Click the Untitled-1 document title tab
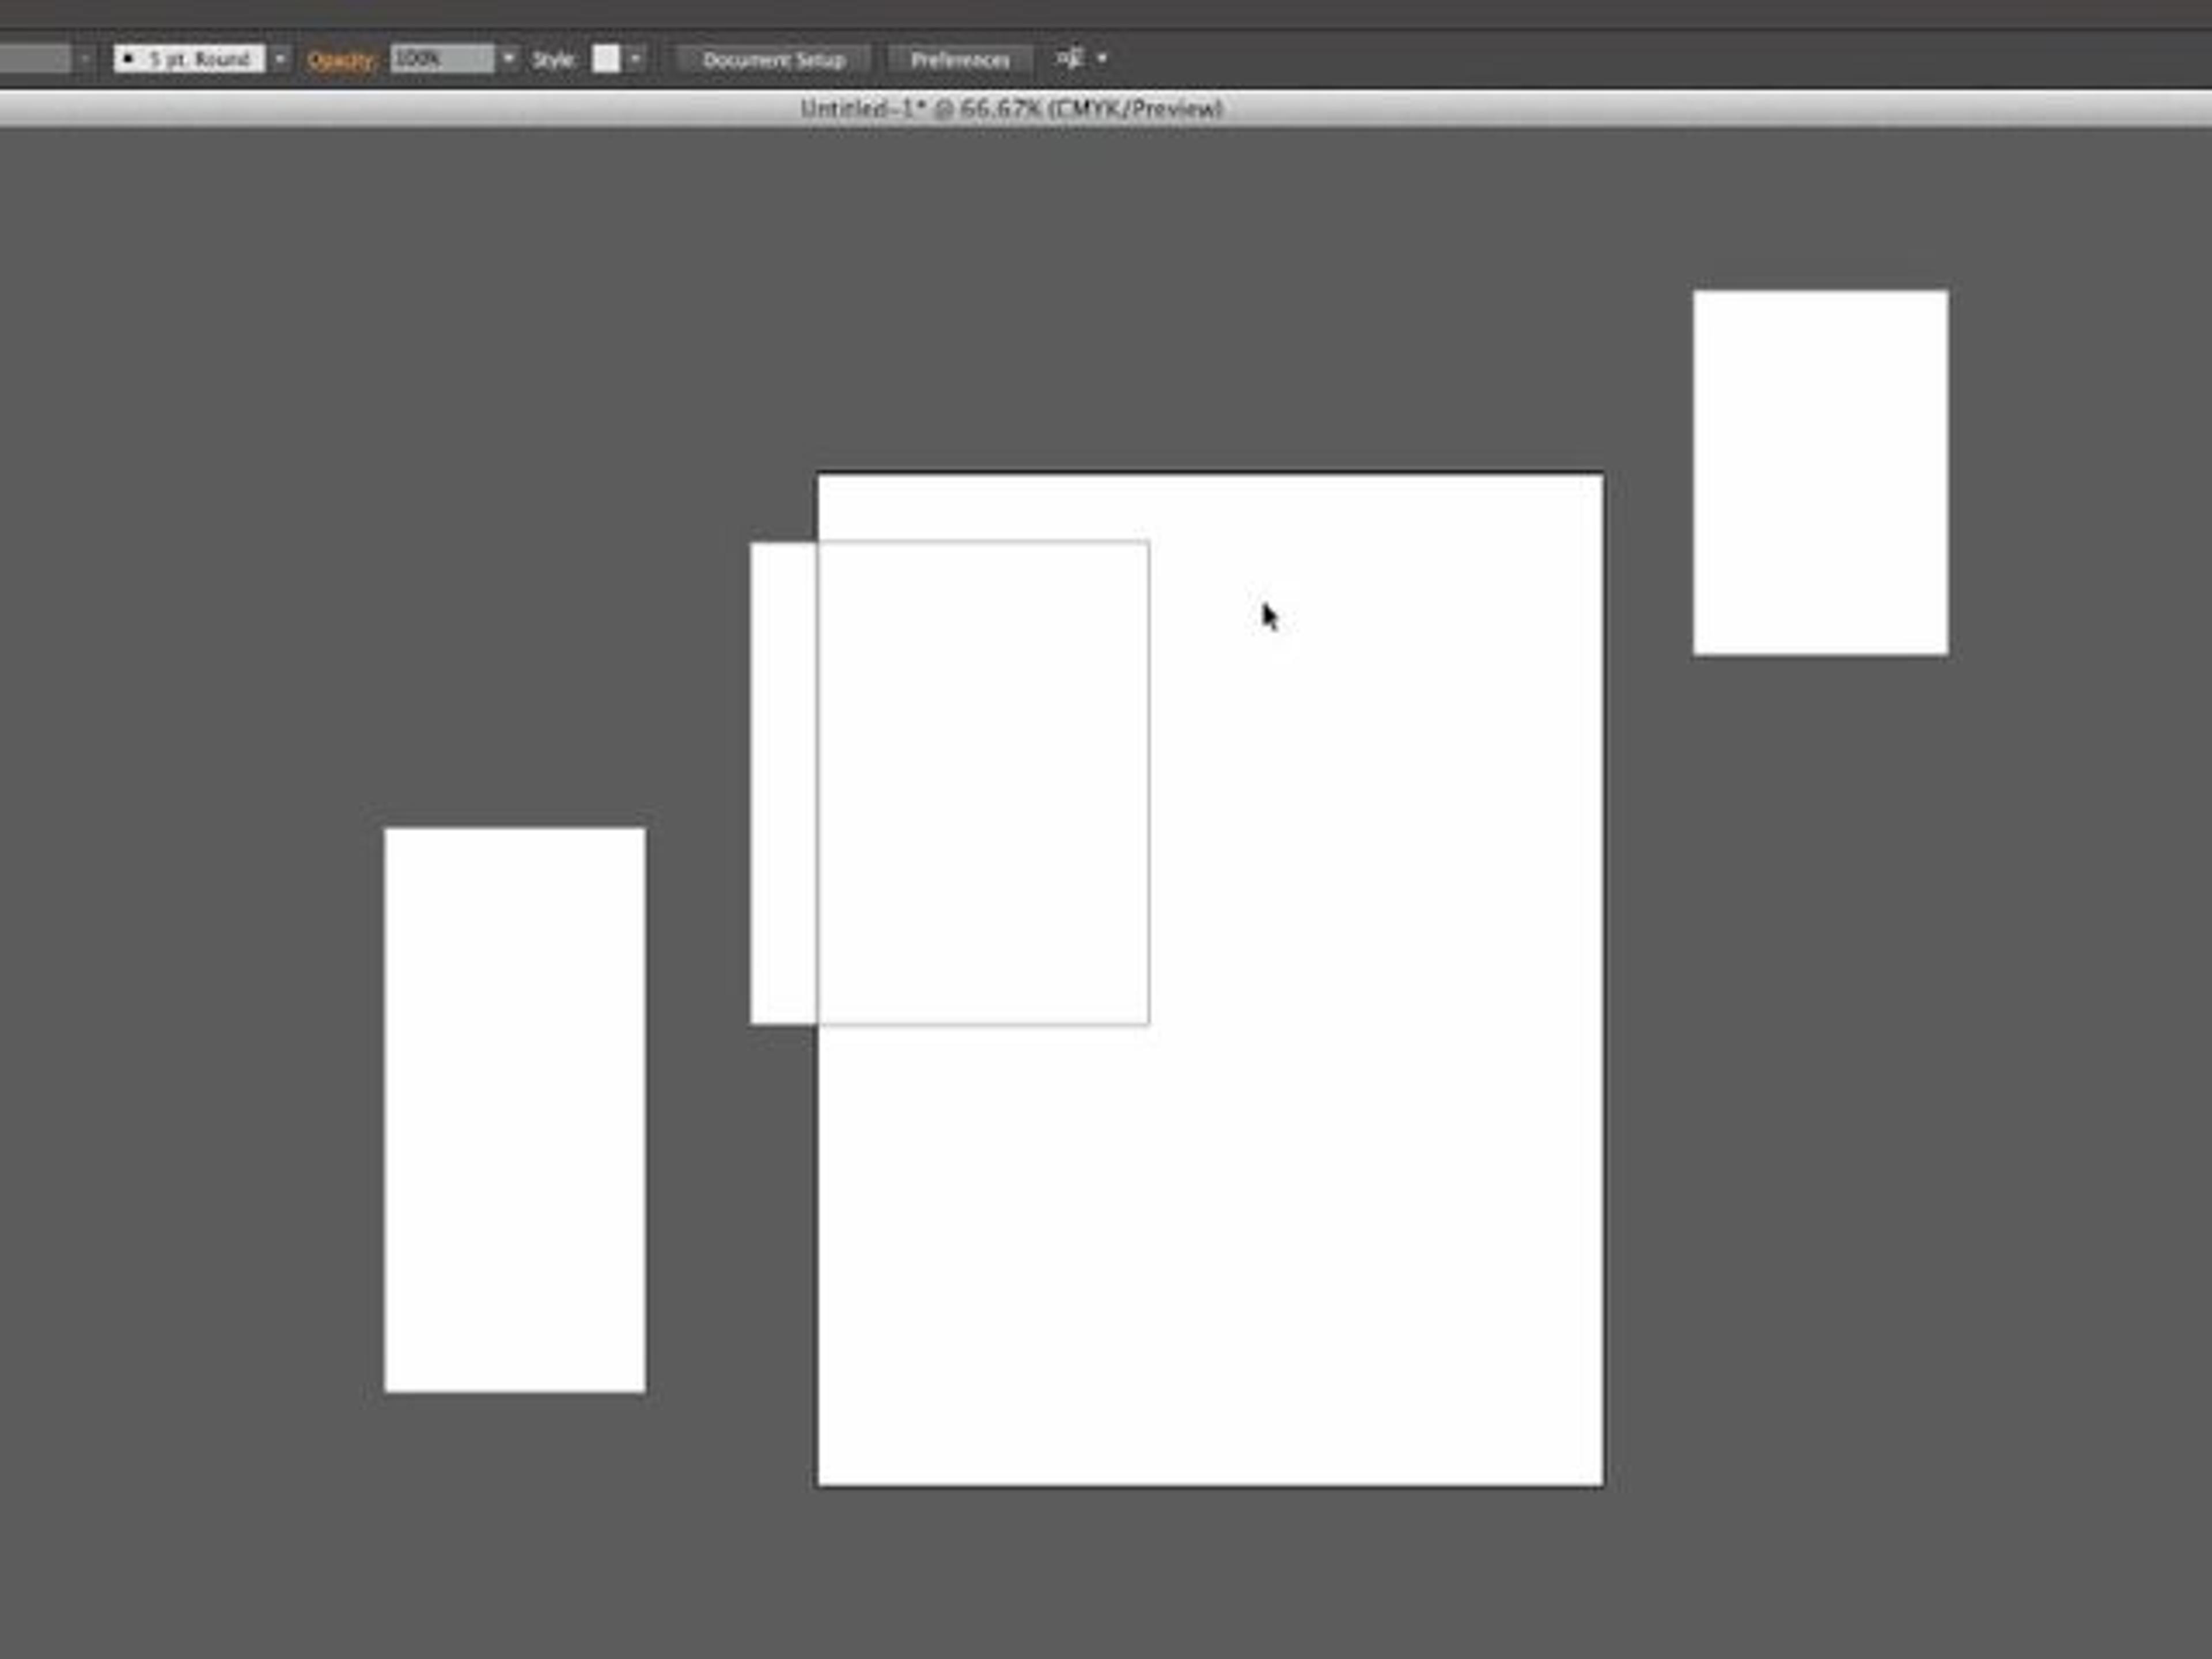 [1011, 109]
